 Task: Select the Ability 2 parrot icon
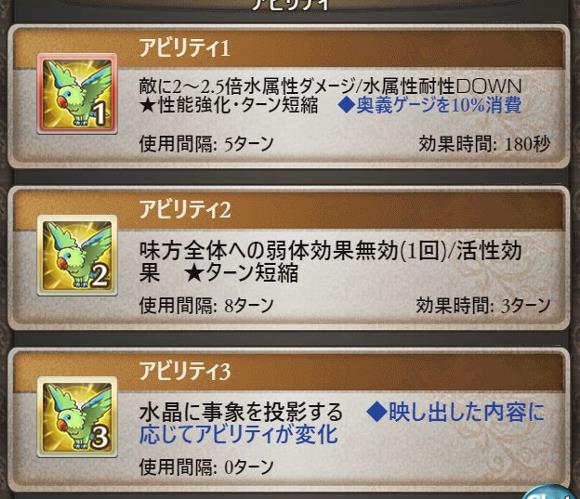(77, 255)
